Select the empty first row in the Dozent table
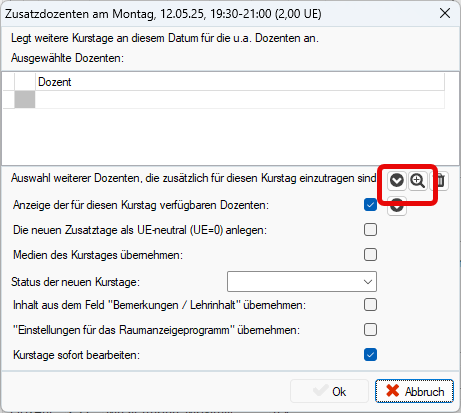461x413 pixels. [240, 100]
